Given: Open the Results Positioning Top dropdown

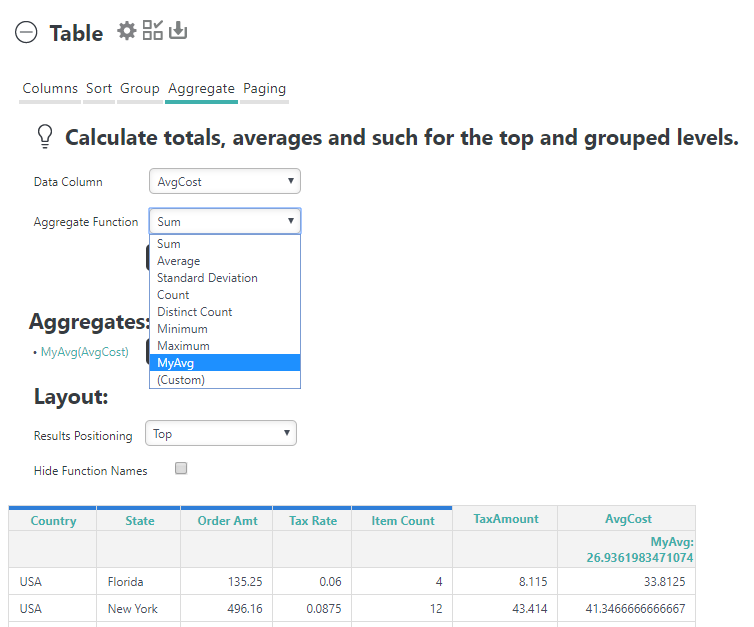Looking at the screenshot, I should pyautogui.click(x=221, y=433).
